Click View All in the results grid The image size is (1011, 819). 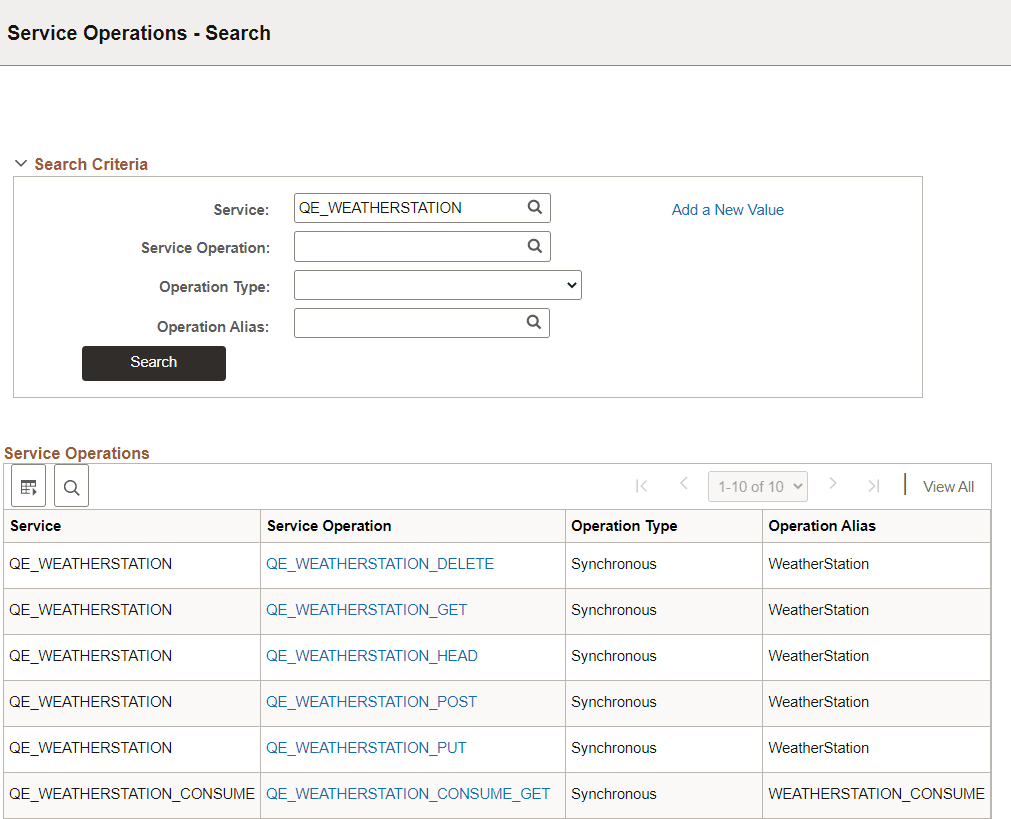tap(947, 486)
